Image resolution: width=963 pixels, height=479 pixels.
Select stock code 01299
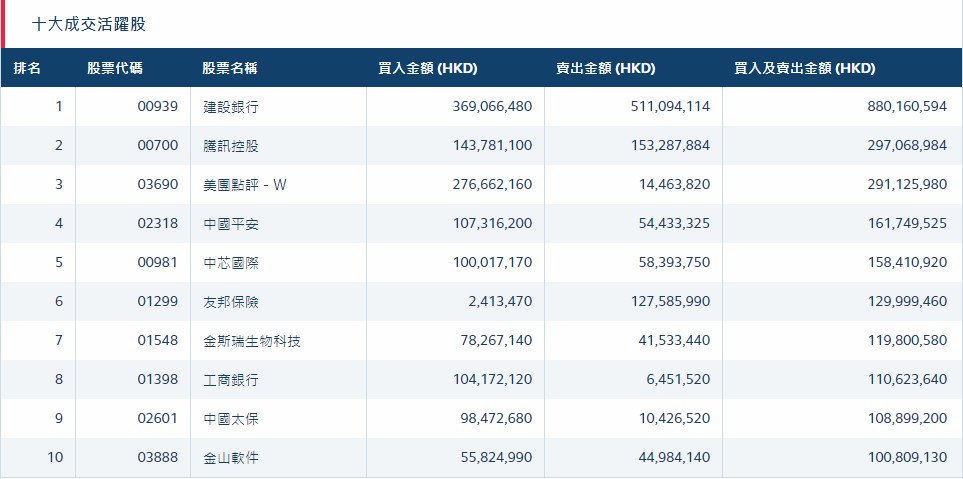(x=158, y=302)
